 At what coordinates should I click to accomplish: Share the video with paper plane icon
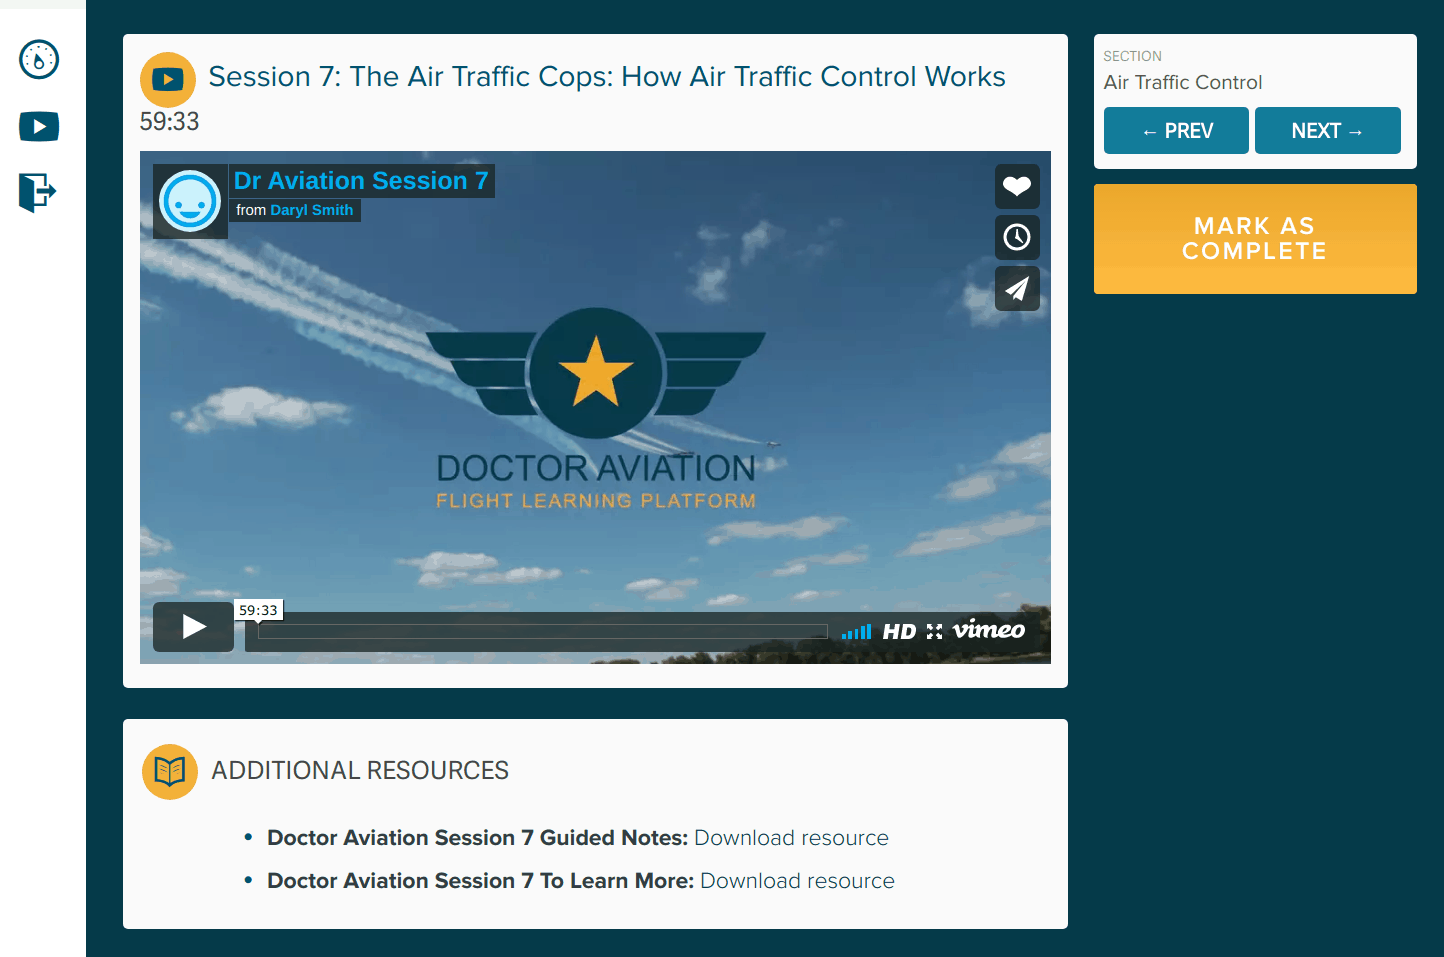(1017, 289)
